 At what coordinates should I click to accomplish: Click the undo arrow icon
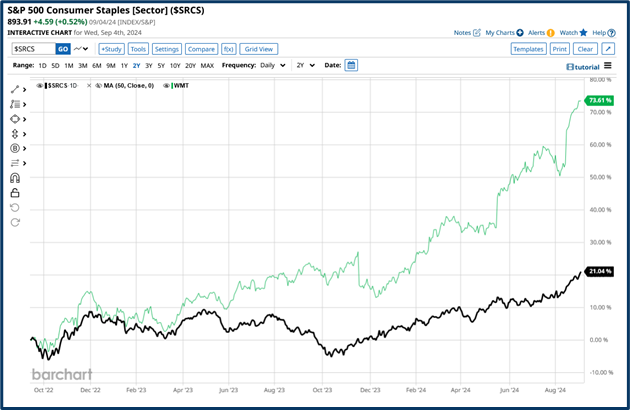[x=14, y=207]
